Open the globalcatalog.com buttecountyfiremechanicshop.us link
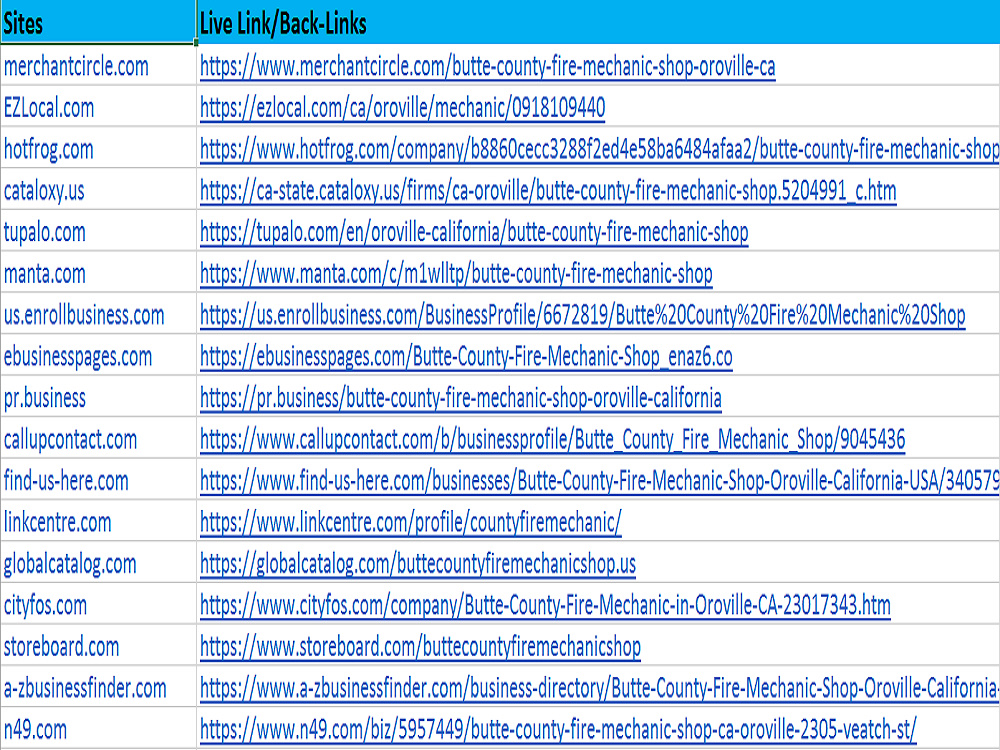 click(x=418, y=564)
